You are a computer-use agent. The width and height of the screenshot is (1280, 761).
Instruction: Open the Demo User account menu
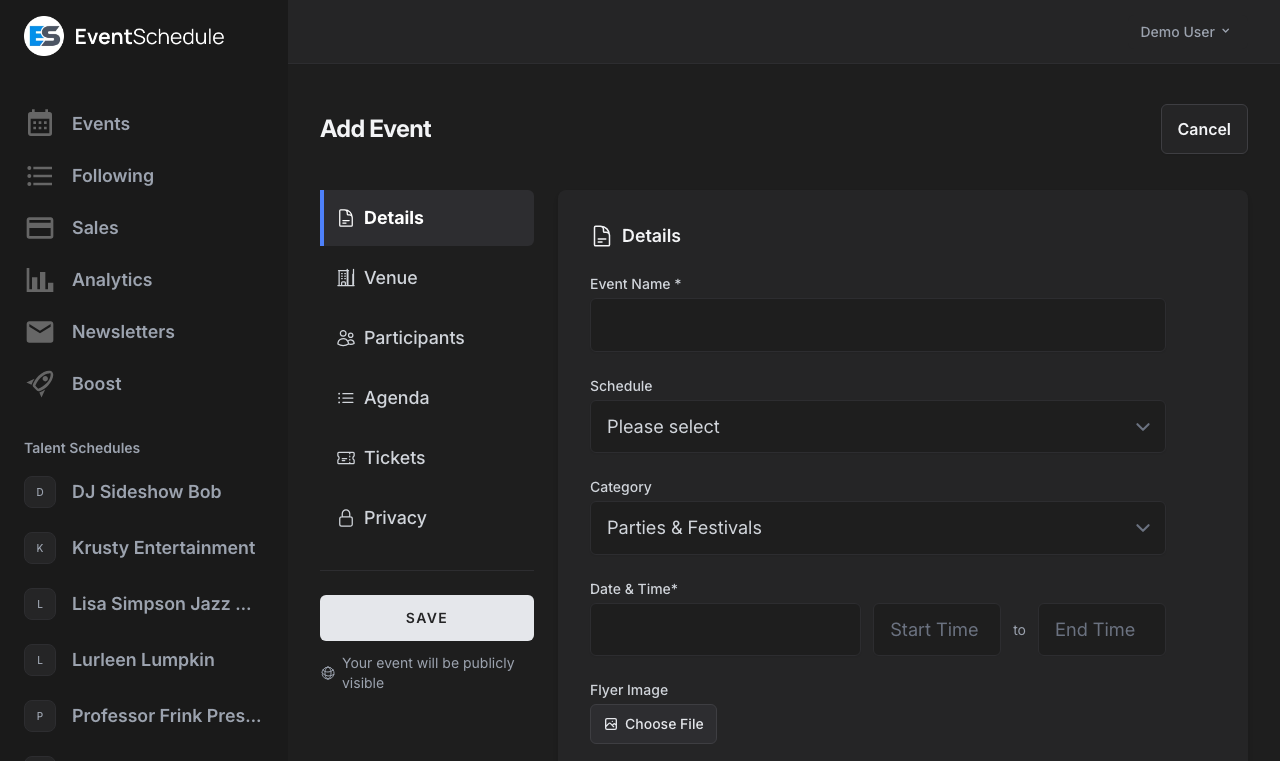click(x=1184, y=31)
